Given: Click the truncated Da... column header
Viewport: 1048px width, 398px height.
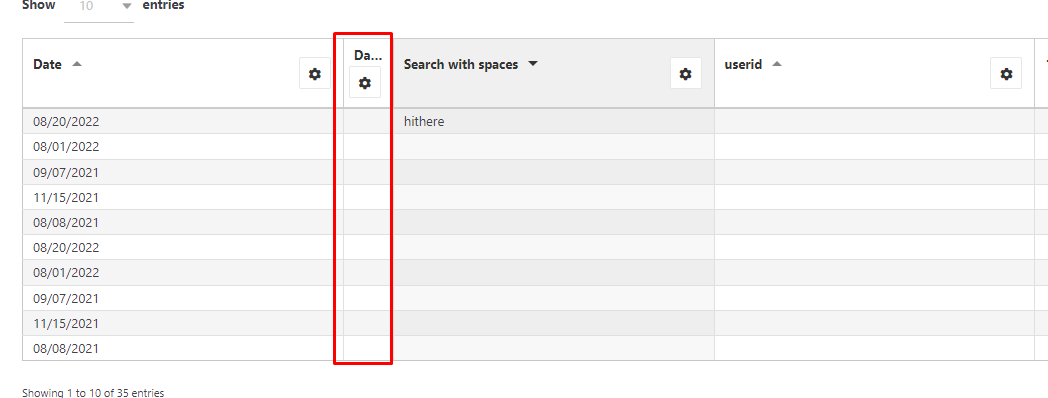Looking at the screenshot, I should click(x=368, y=55).
